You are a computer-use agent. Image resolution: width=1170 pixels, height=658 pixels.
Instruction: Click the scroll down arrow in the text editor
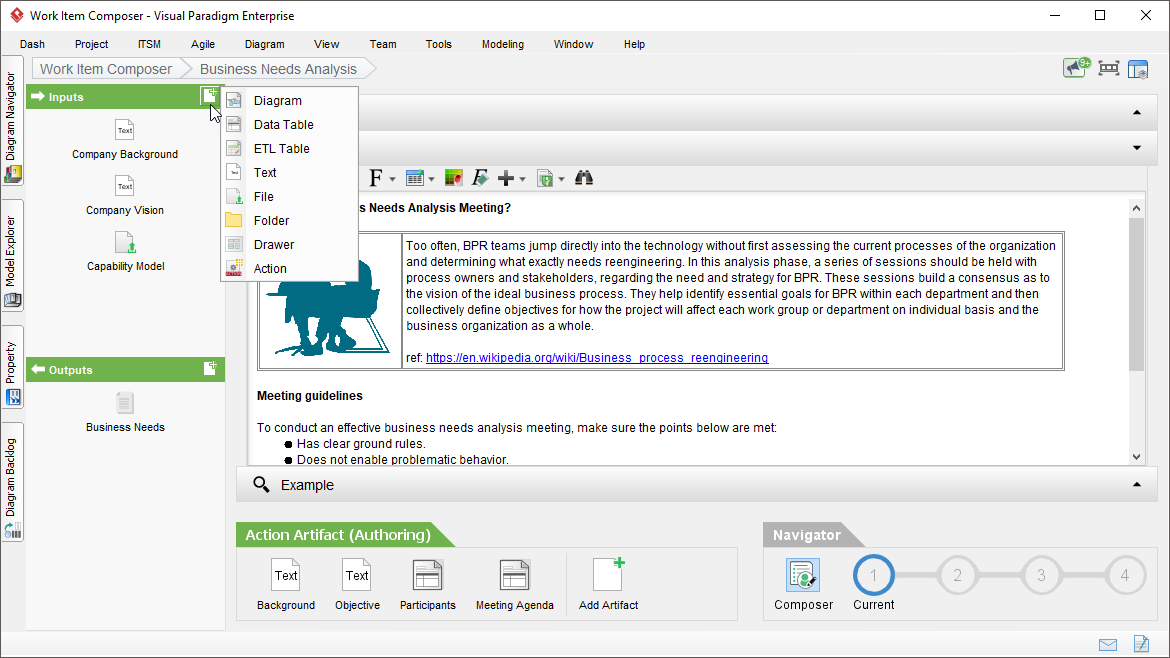coord(1136,457)
